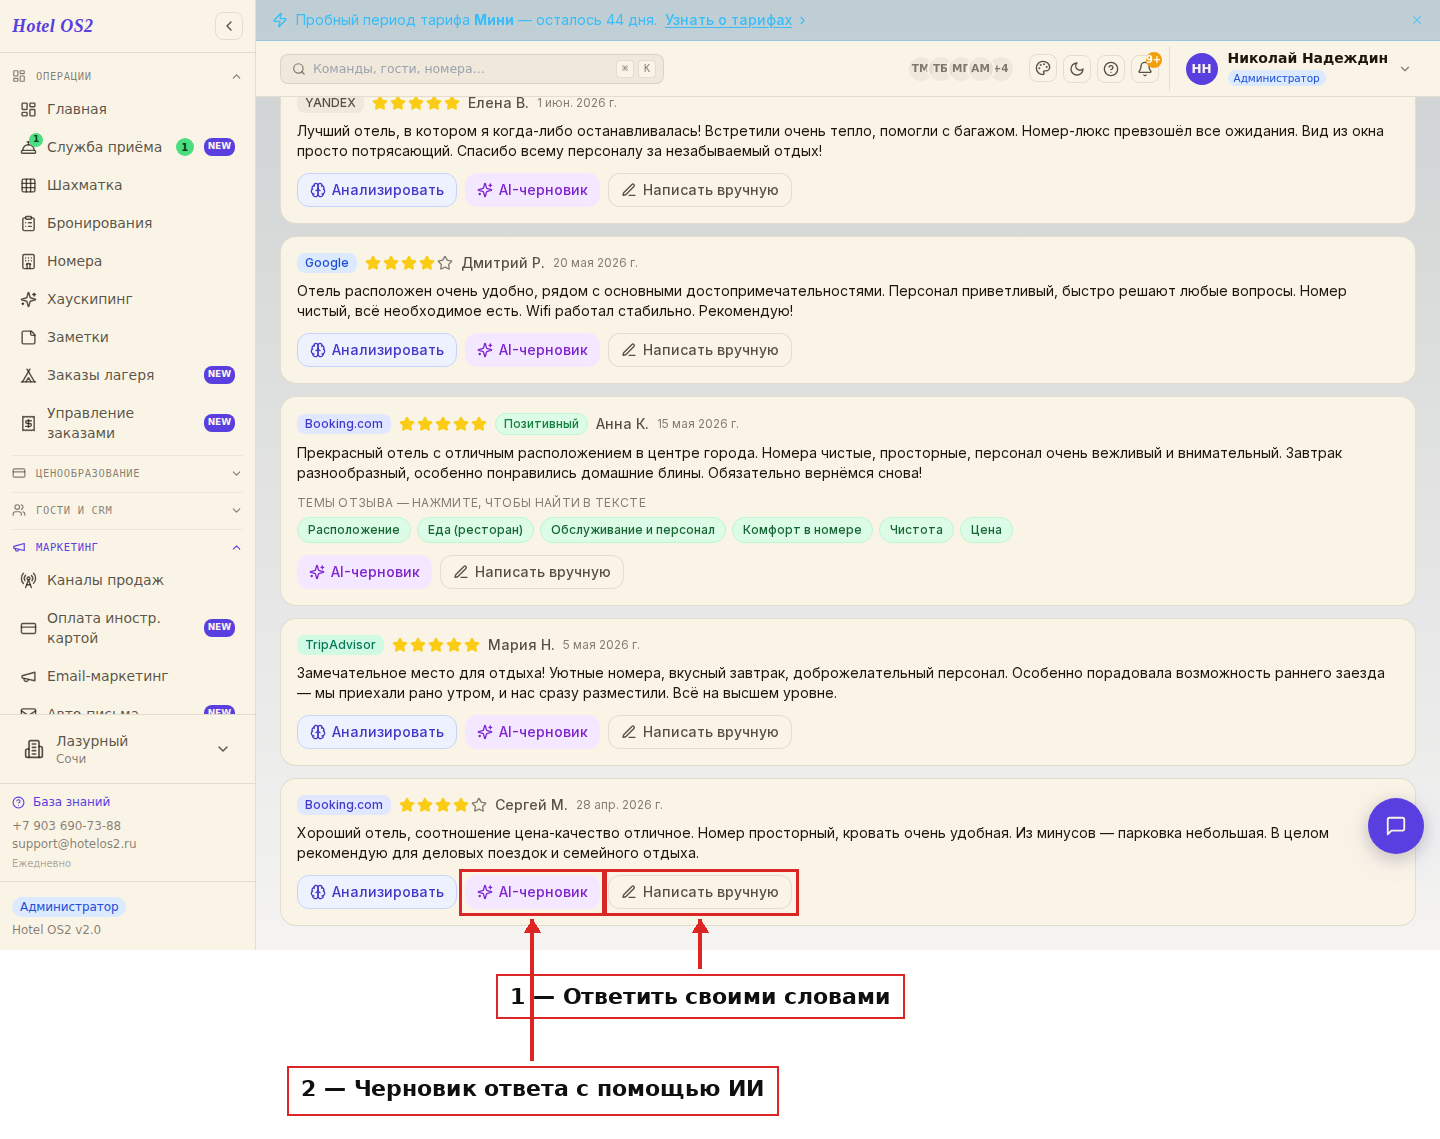The image size is (1440, 1139).
Task: Write manual reply to Сергей М. review
Action: pyautogui.click(x=700, y=892)
